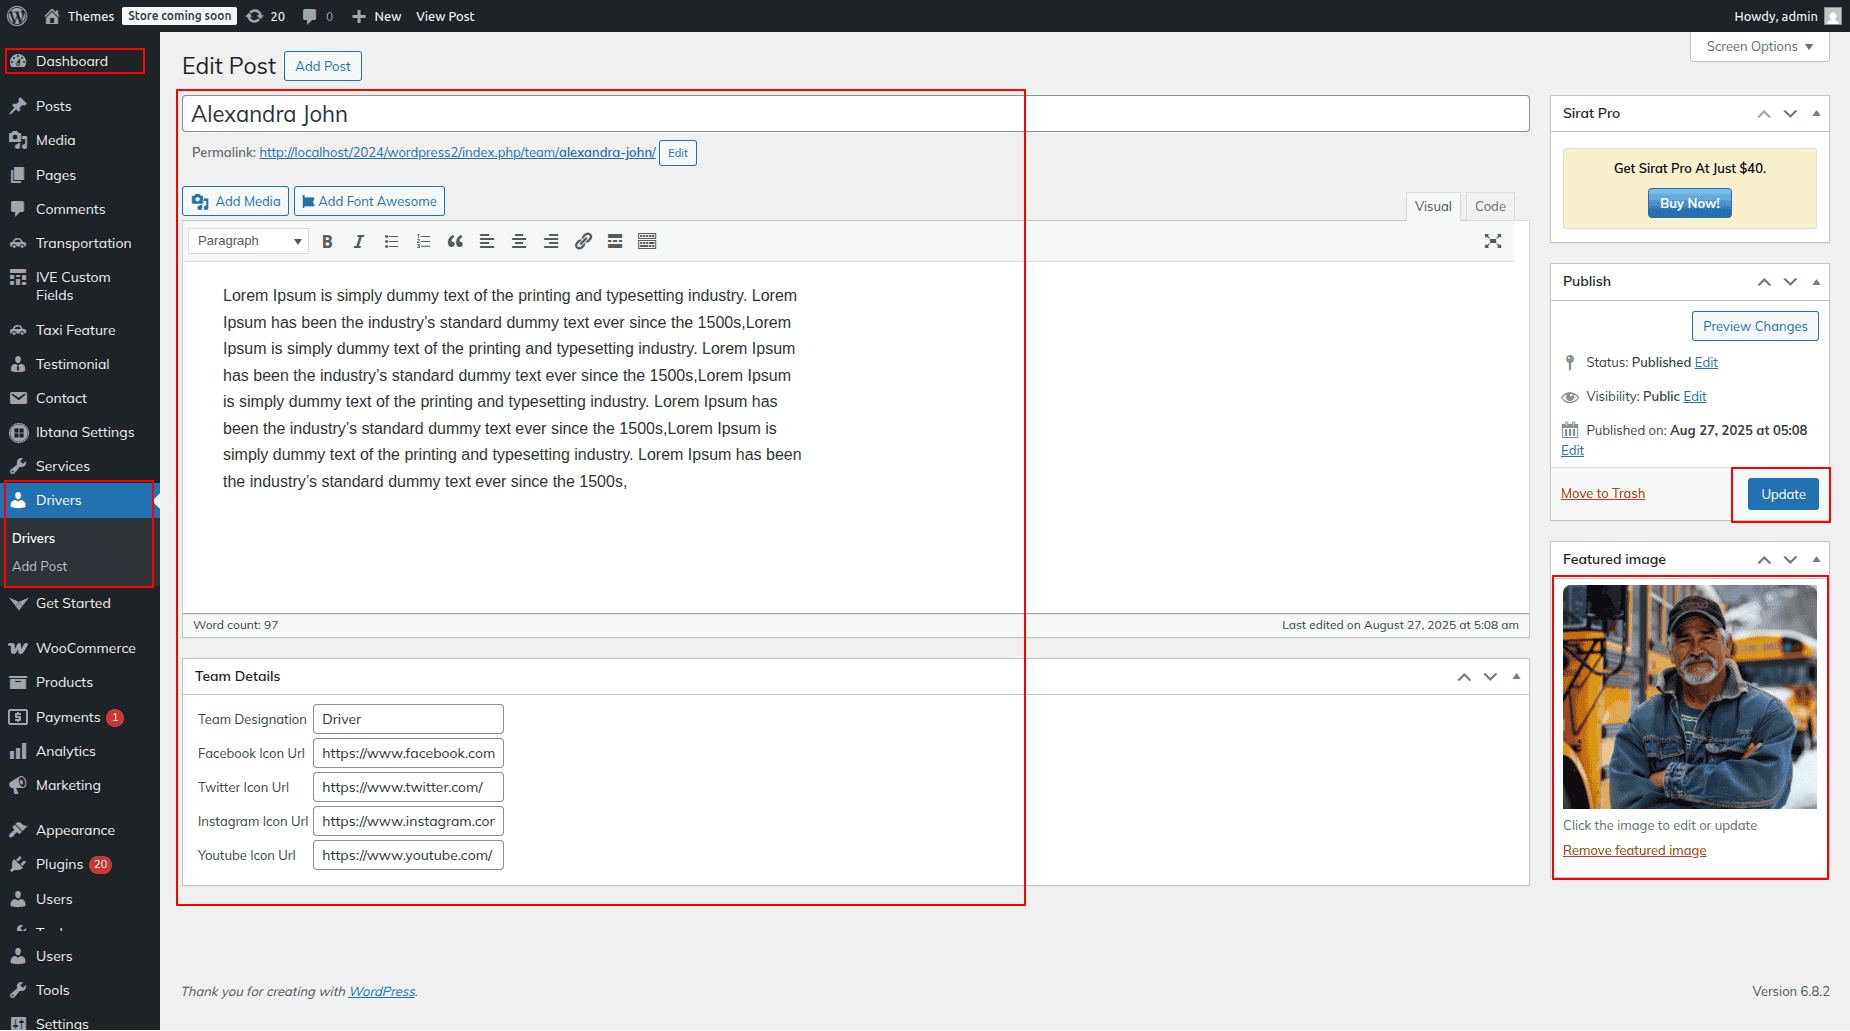Enable distraction-free fullscreen editor mode
1850x1031 pixels.
click(1493, 241)
